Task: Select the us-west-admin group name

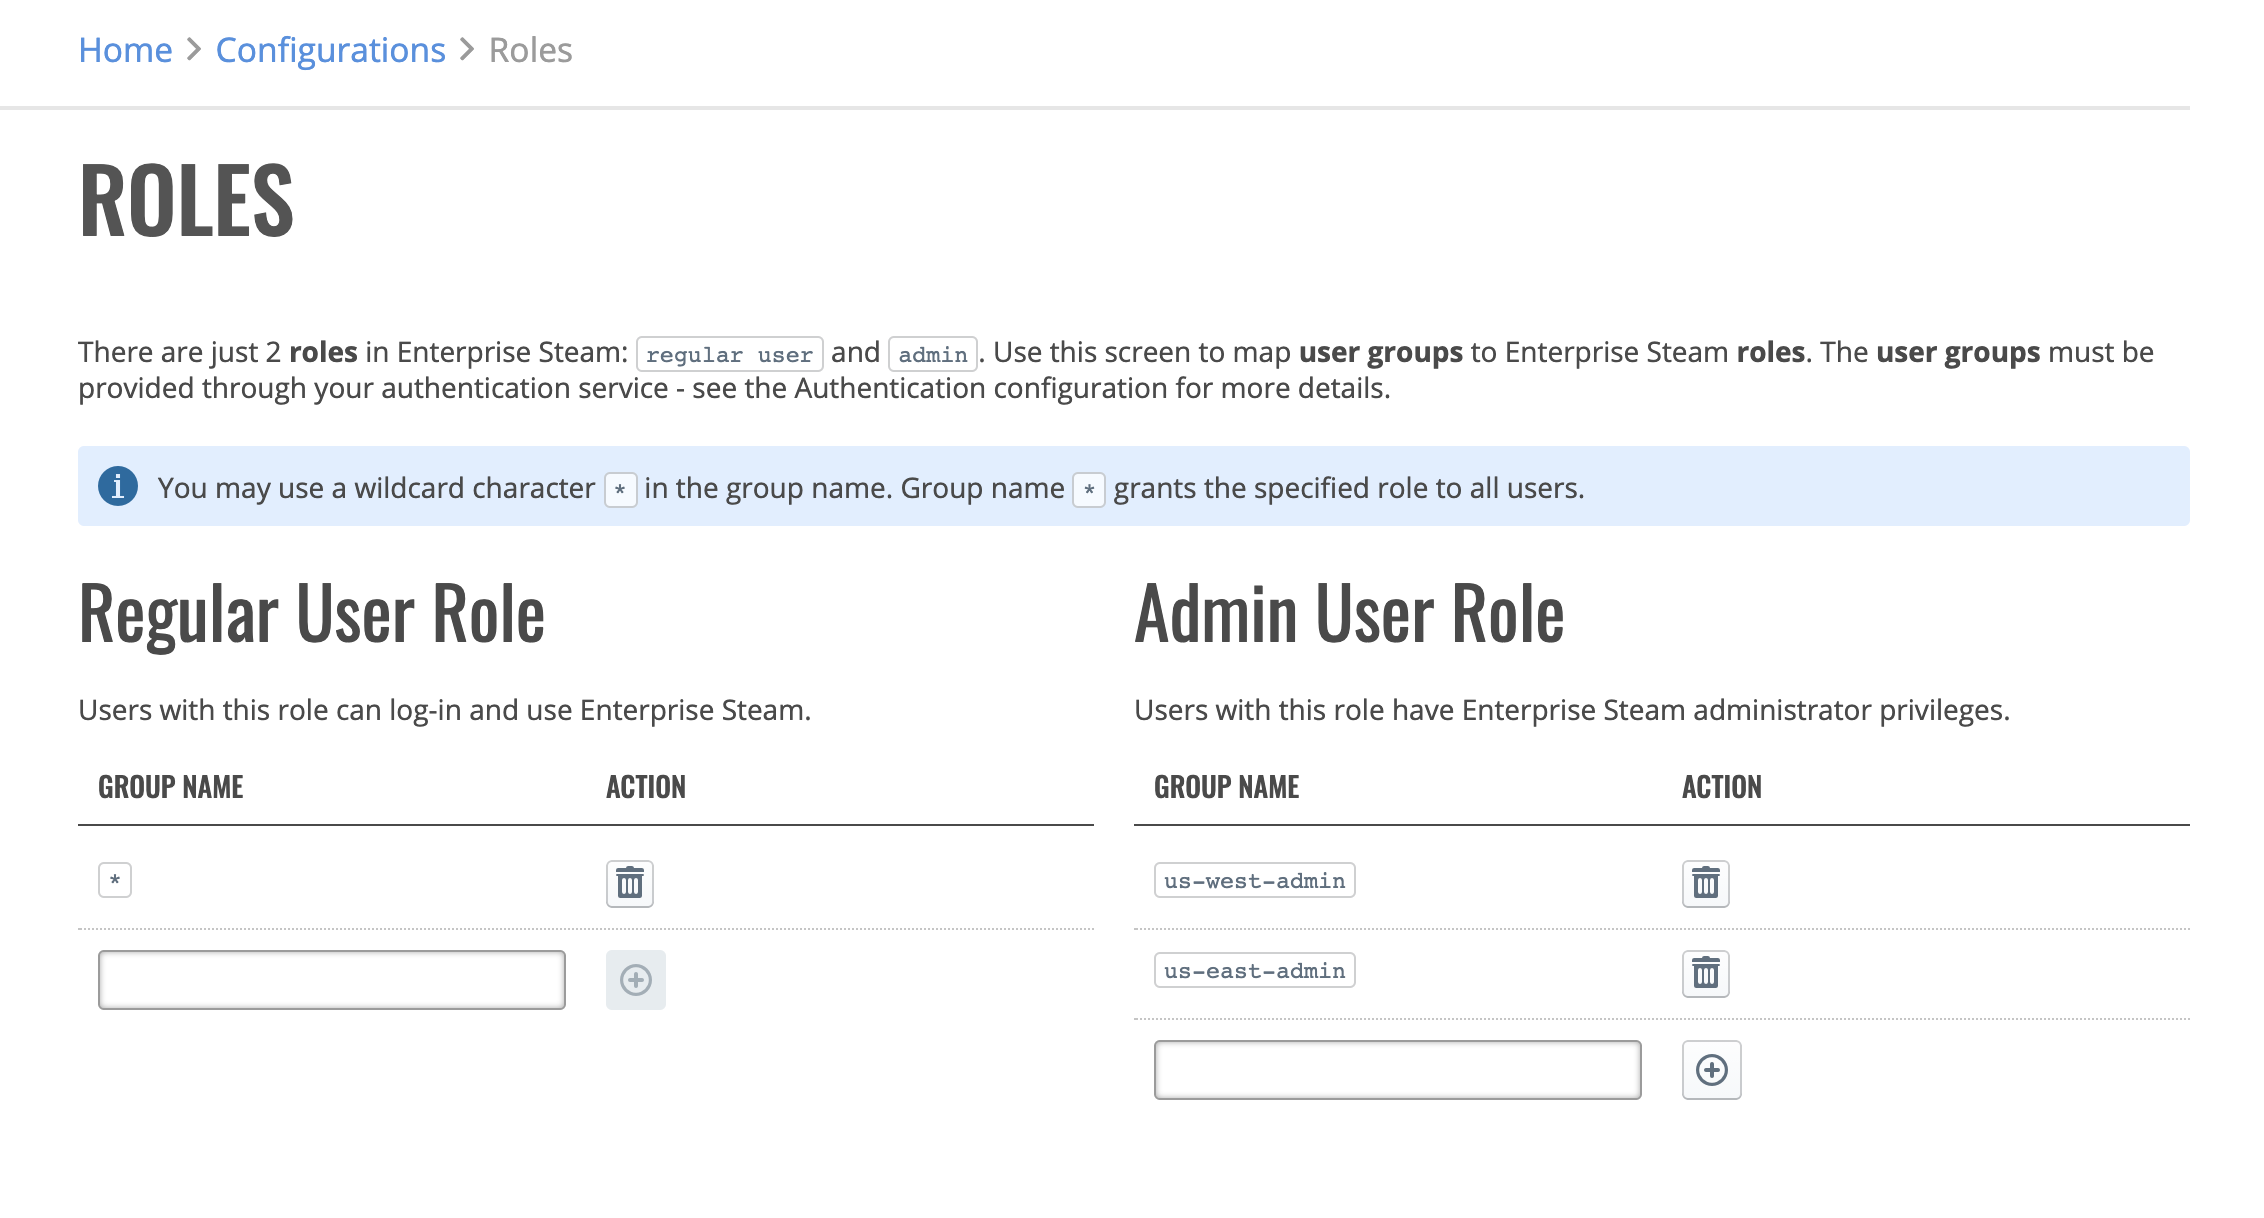Action: tap(1255, 881)
